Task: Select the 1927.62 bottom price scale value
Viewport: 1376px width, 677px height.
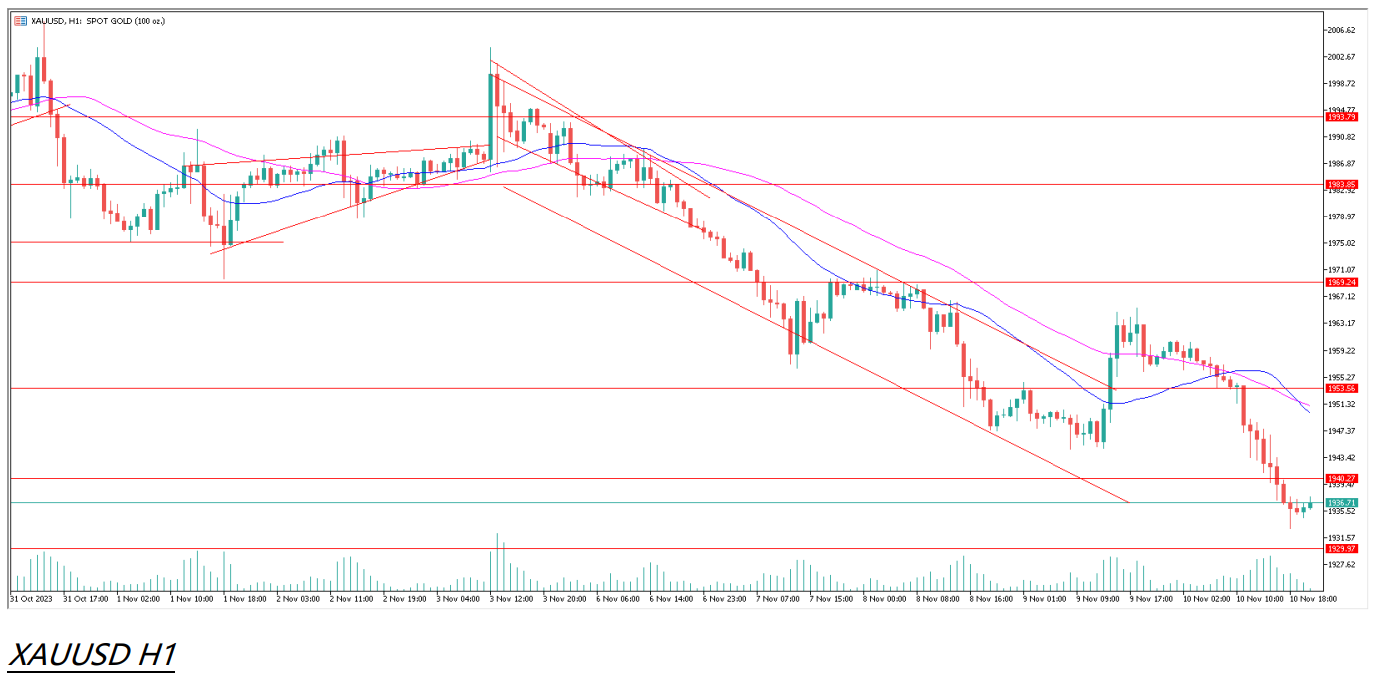Action: pos(1340,565)
